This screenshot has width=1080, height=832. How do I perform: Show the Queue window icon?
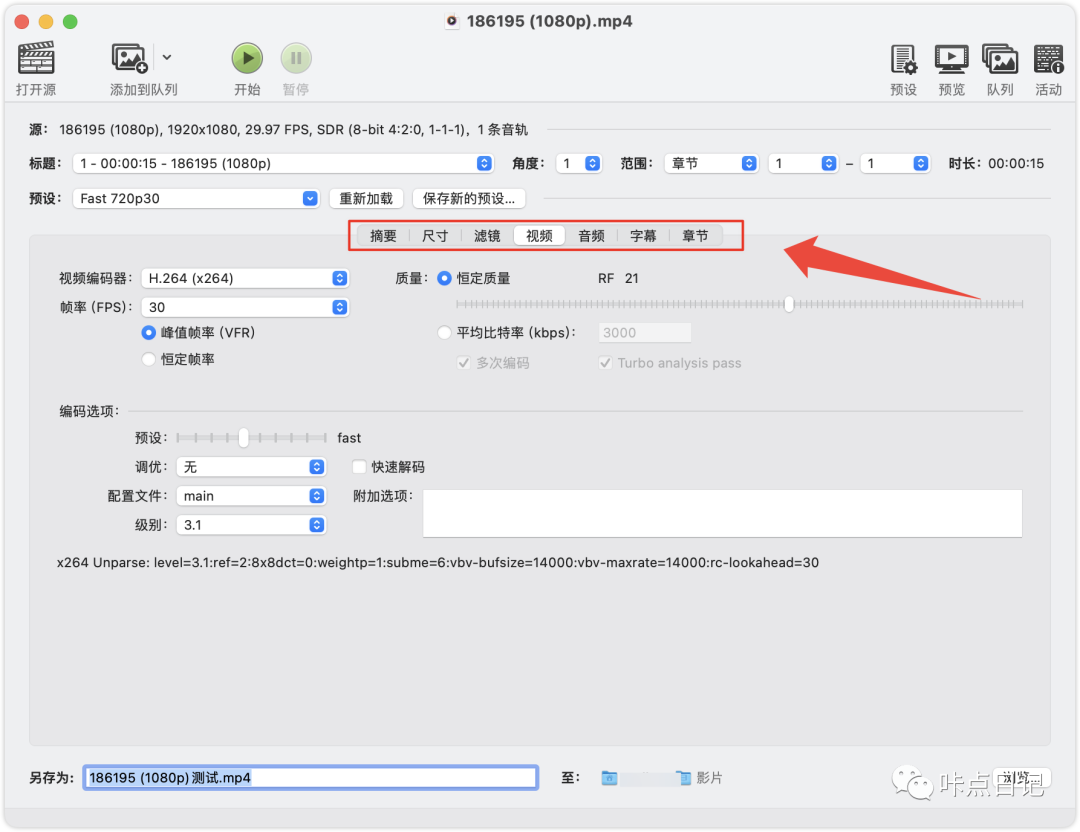[x=999, y=59]
